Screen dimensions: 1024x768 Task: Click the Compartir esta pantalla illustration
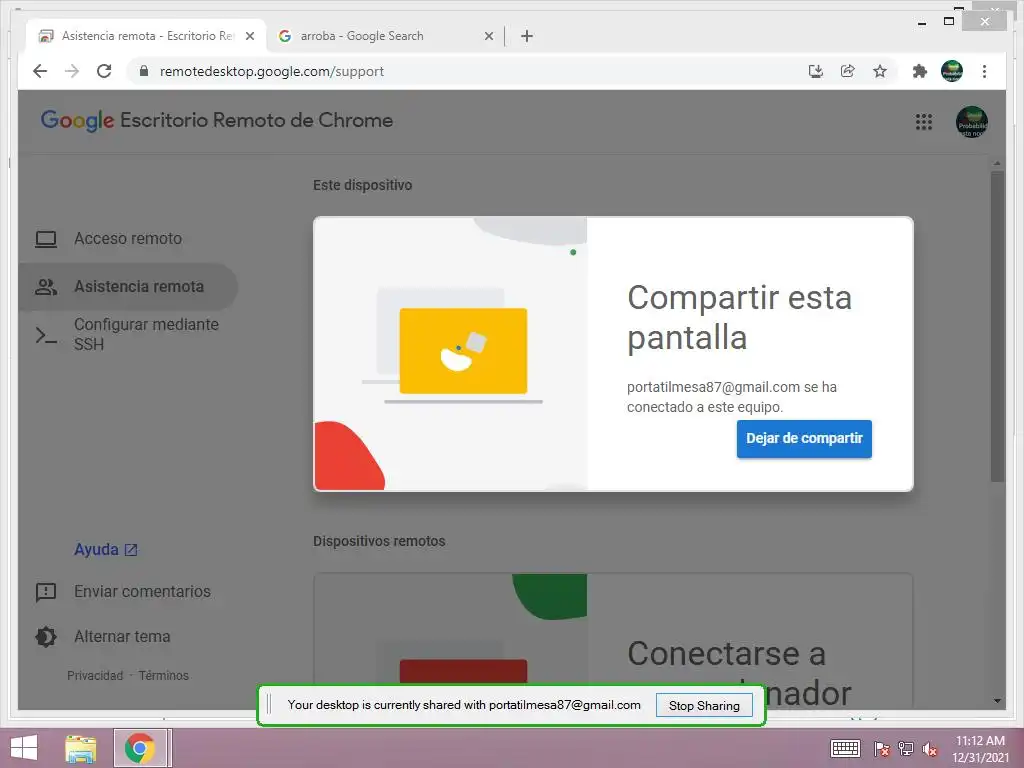pyautogui.click(x=451, y=353)
